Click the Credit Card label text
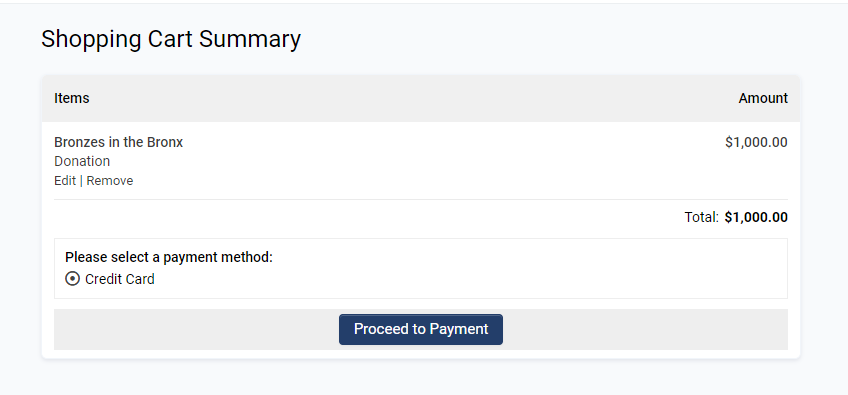848x395 pixels. (x=120, y=279)
